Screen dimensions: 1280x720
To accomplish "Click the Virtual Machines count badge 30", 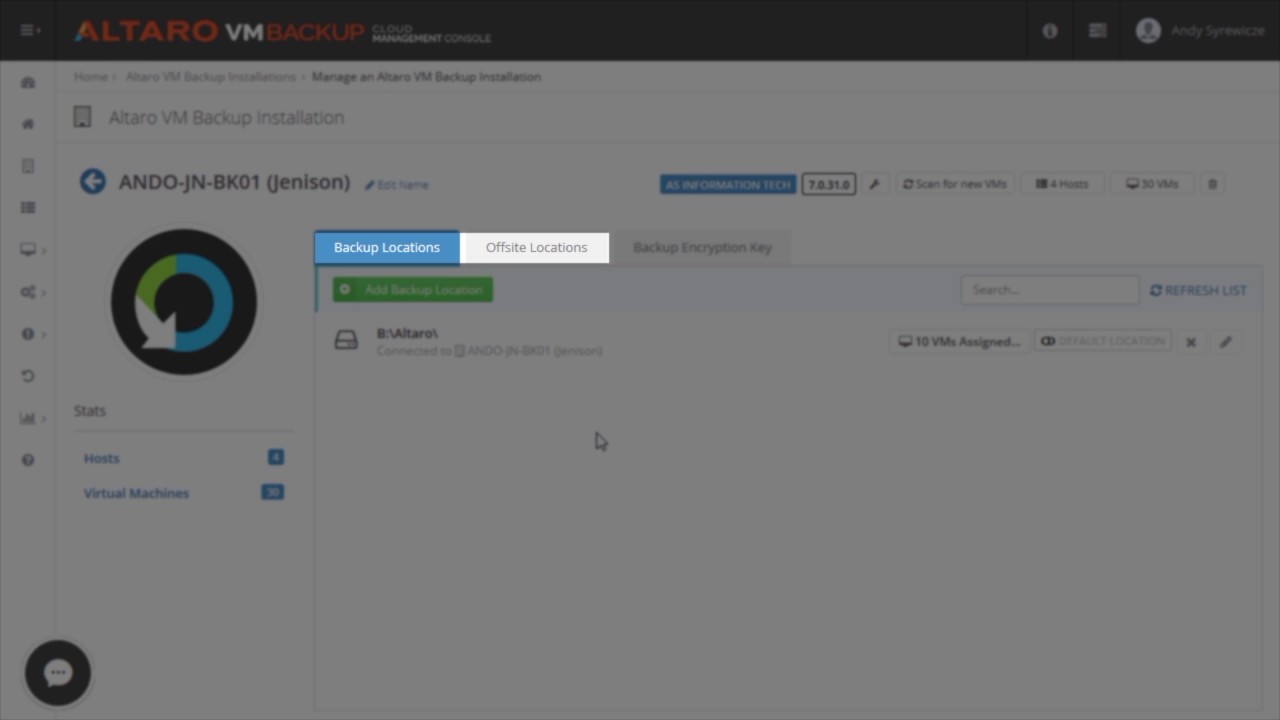I will click(272, 492).
